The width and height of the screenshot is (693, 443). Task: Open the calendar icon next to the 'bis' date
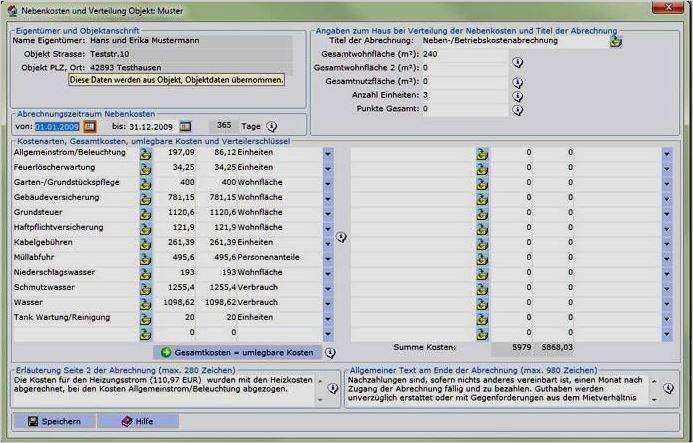[186, 126]
